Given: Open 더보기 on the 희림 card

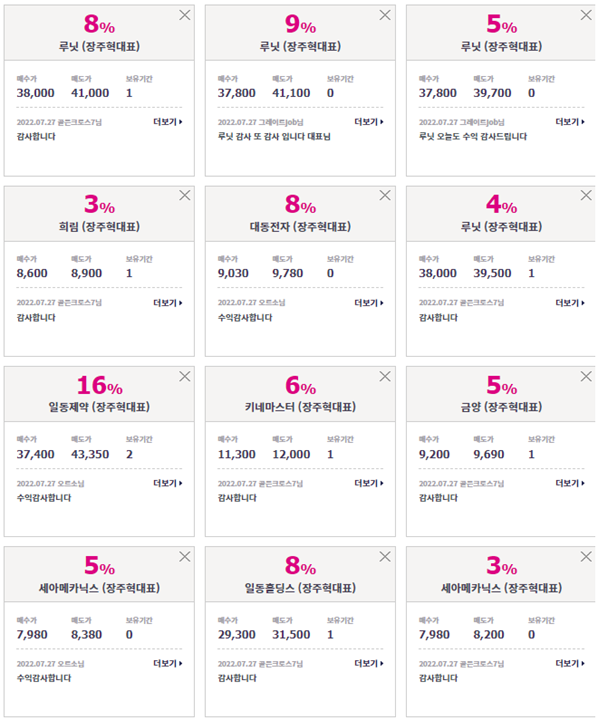Looking at the screenshot, I should click(x=168, y=303).
